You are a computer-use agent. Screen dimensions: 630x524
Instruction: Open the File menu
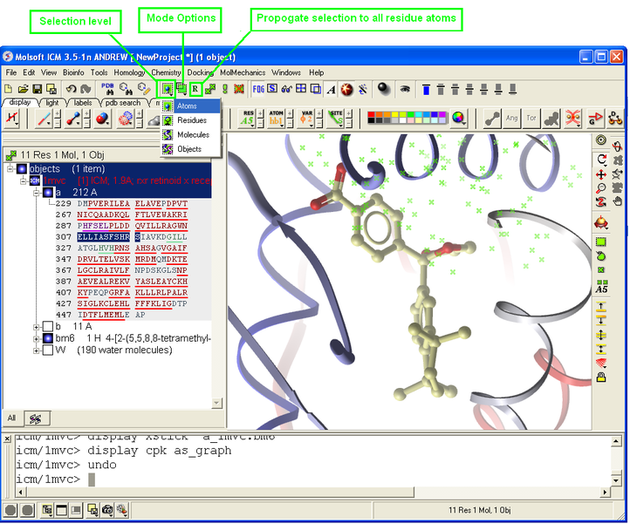(x=11, y=72)
